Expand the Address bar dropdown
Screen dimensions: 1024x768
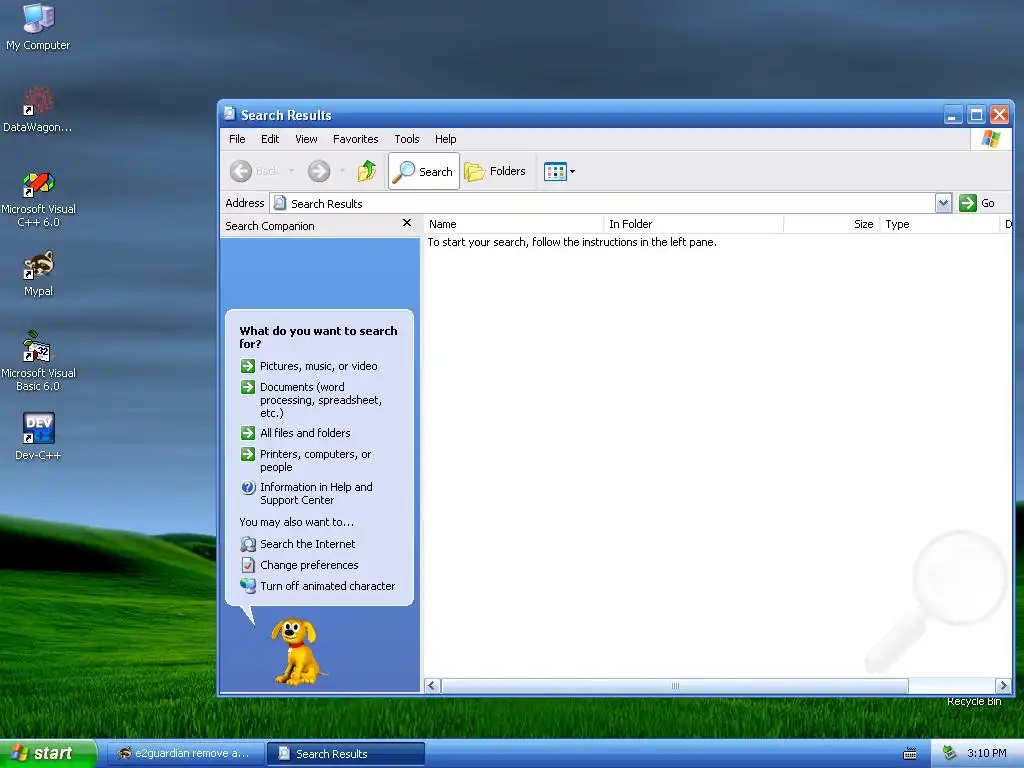coord(943,203)
